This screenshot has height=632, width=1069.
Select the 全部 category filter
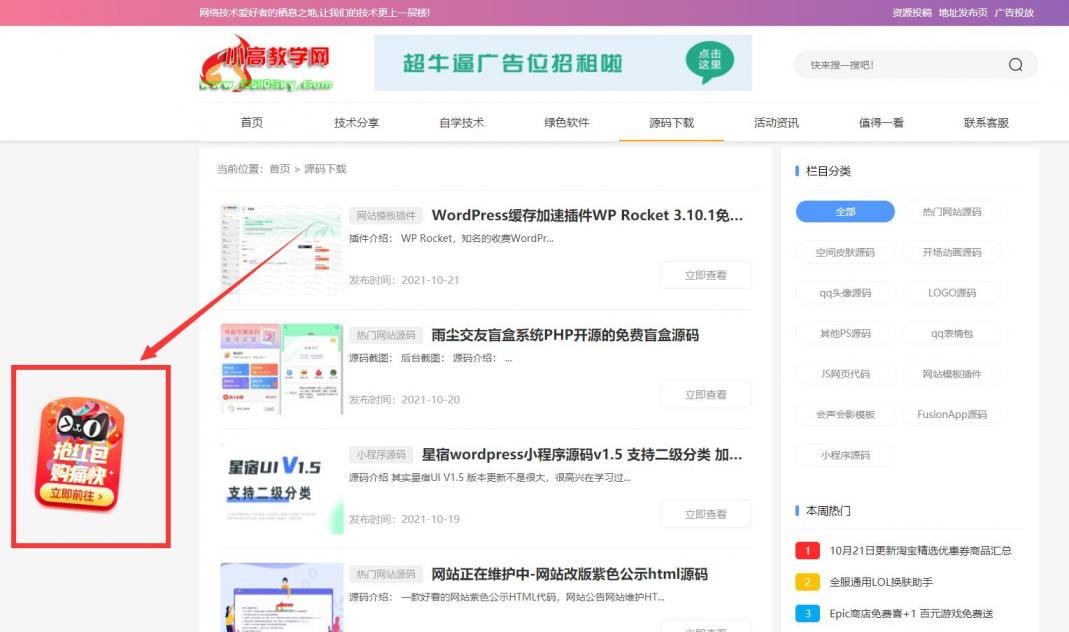[844, 211]
